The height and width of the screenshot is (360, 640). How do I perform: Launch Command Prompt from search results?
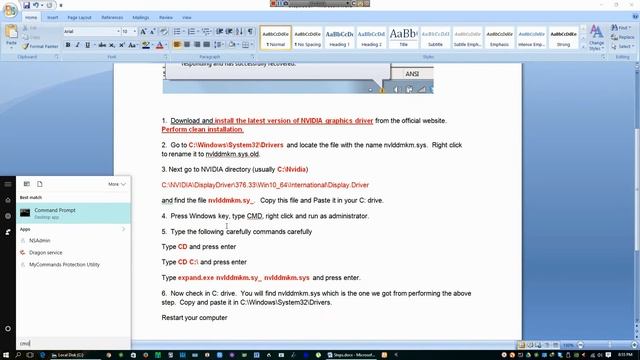pos(73,213)
